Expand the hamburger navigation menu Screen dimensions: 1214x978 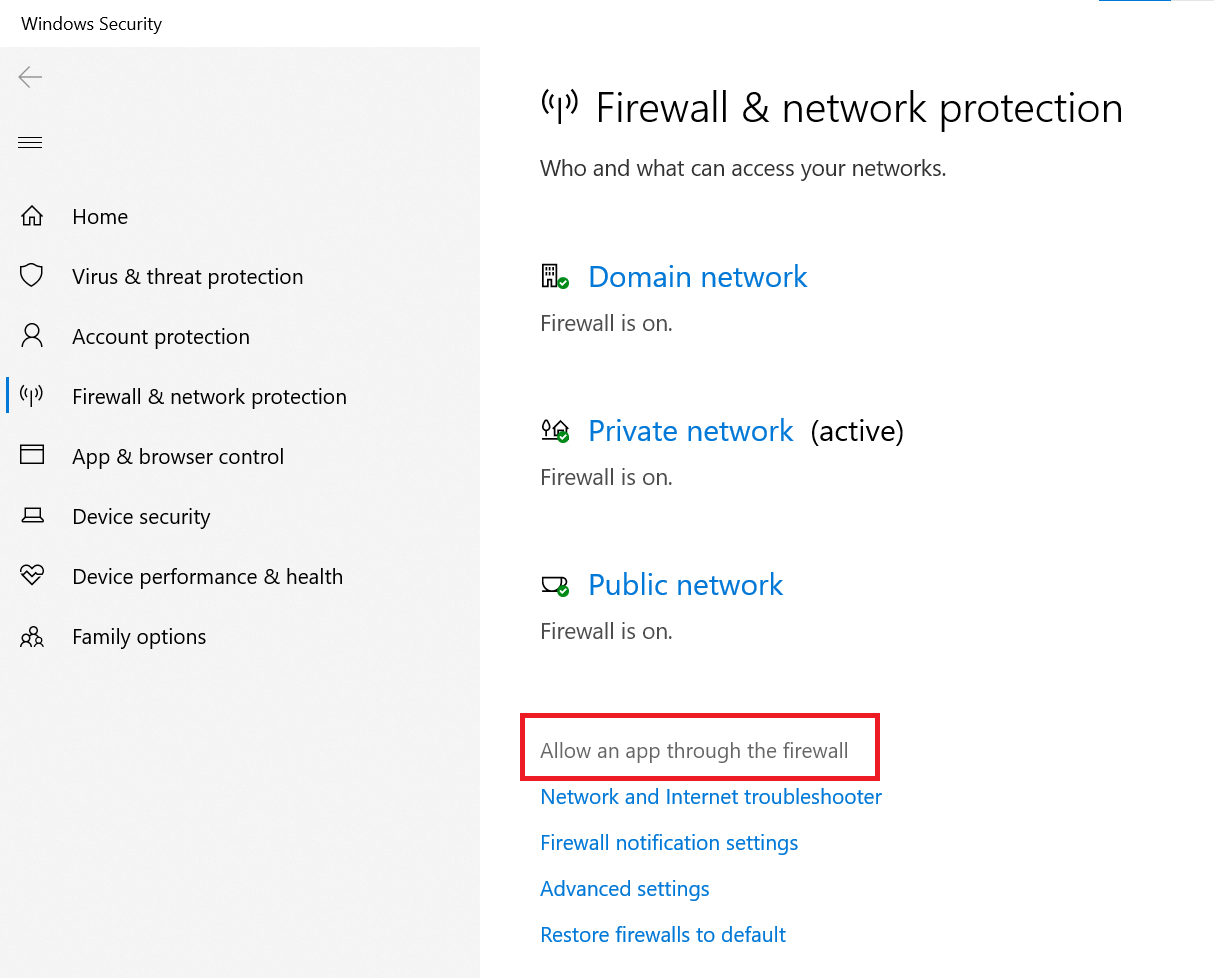coord(30,143)
